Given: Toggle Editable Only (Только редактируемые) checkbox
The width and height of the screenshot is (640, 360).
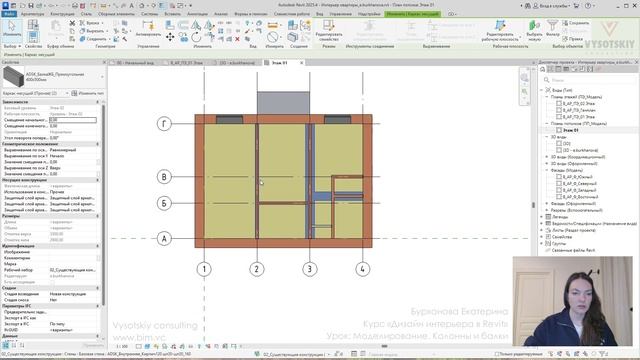Looking at the screenshot, I should tap(497, 354).
